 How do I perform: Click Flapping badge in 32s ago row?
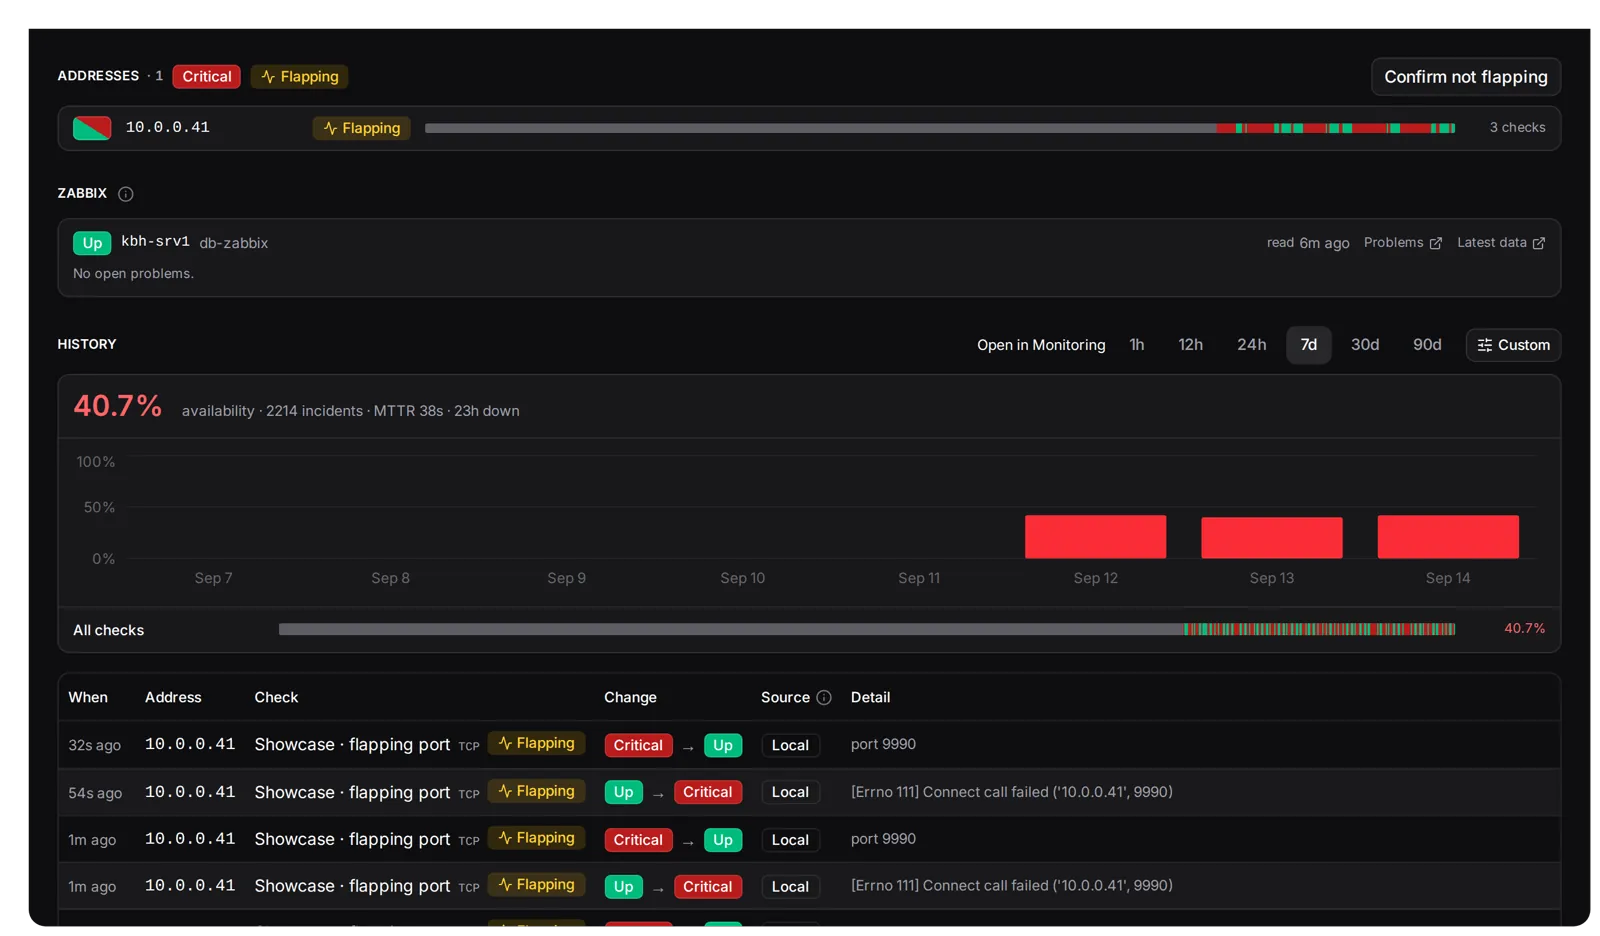[536, 743]
